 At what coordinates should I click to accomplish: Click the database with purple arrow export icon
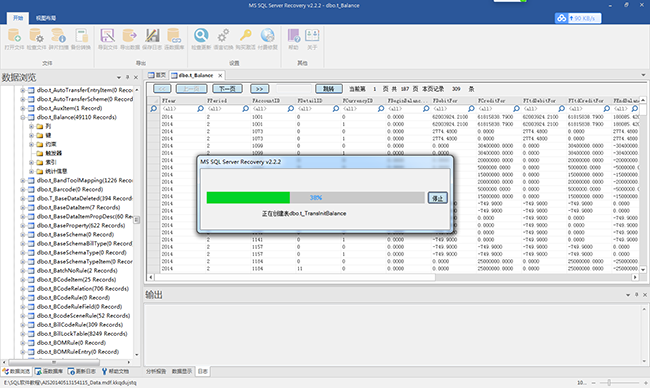129,36
